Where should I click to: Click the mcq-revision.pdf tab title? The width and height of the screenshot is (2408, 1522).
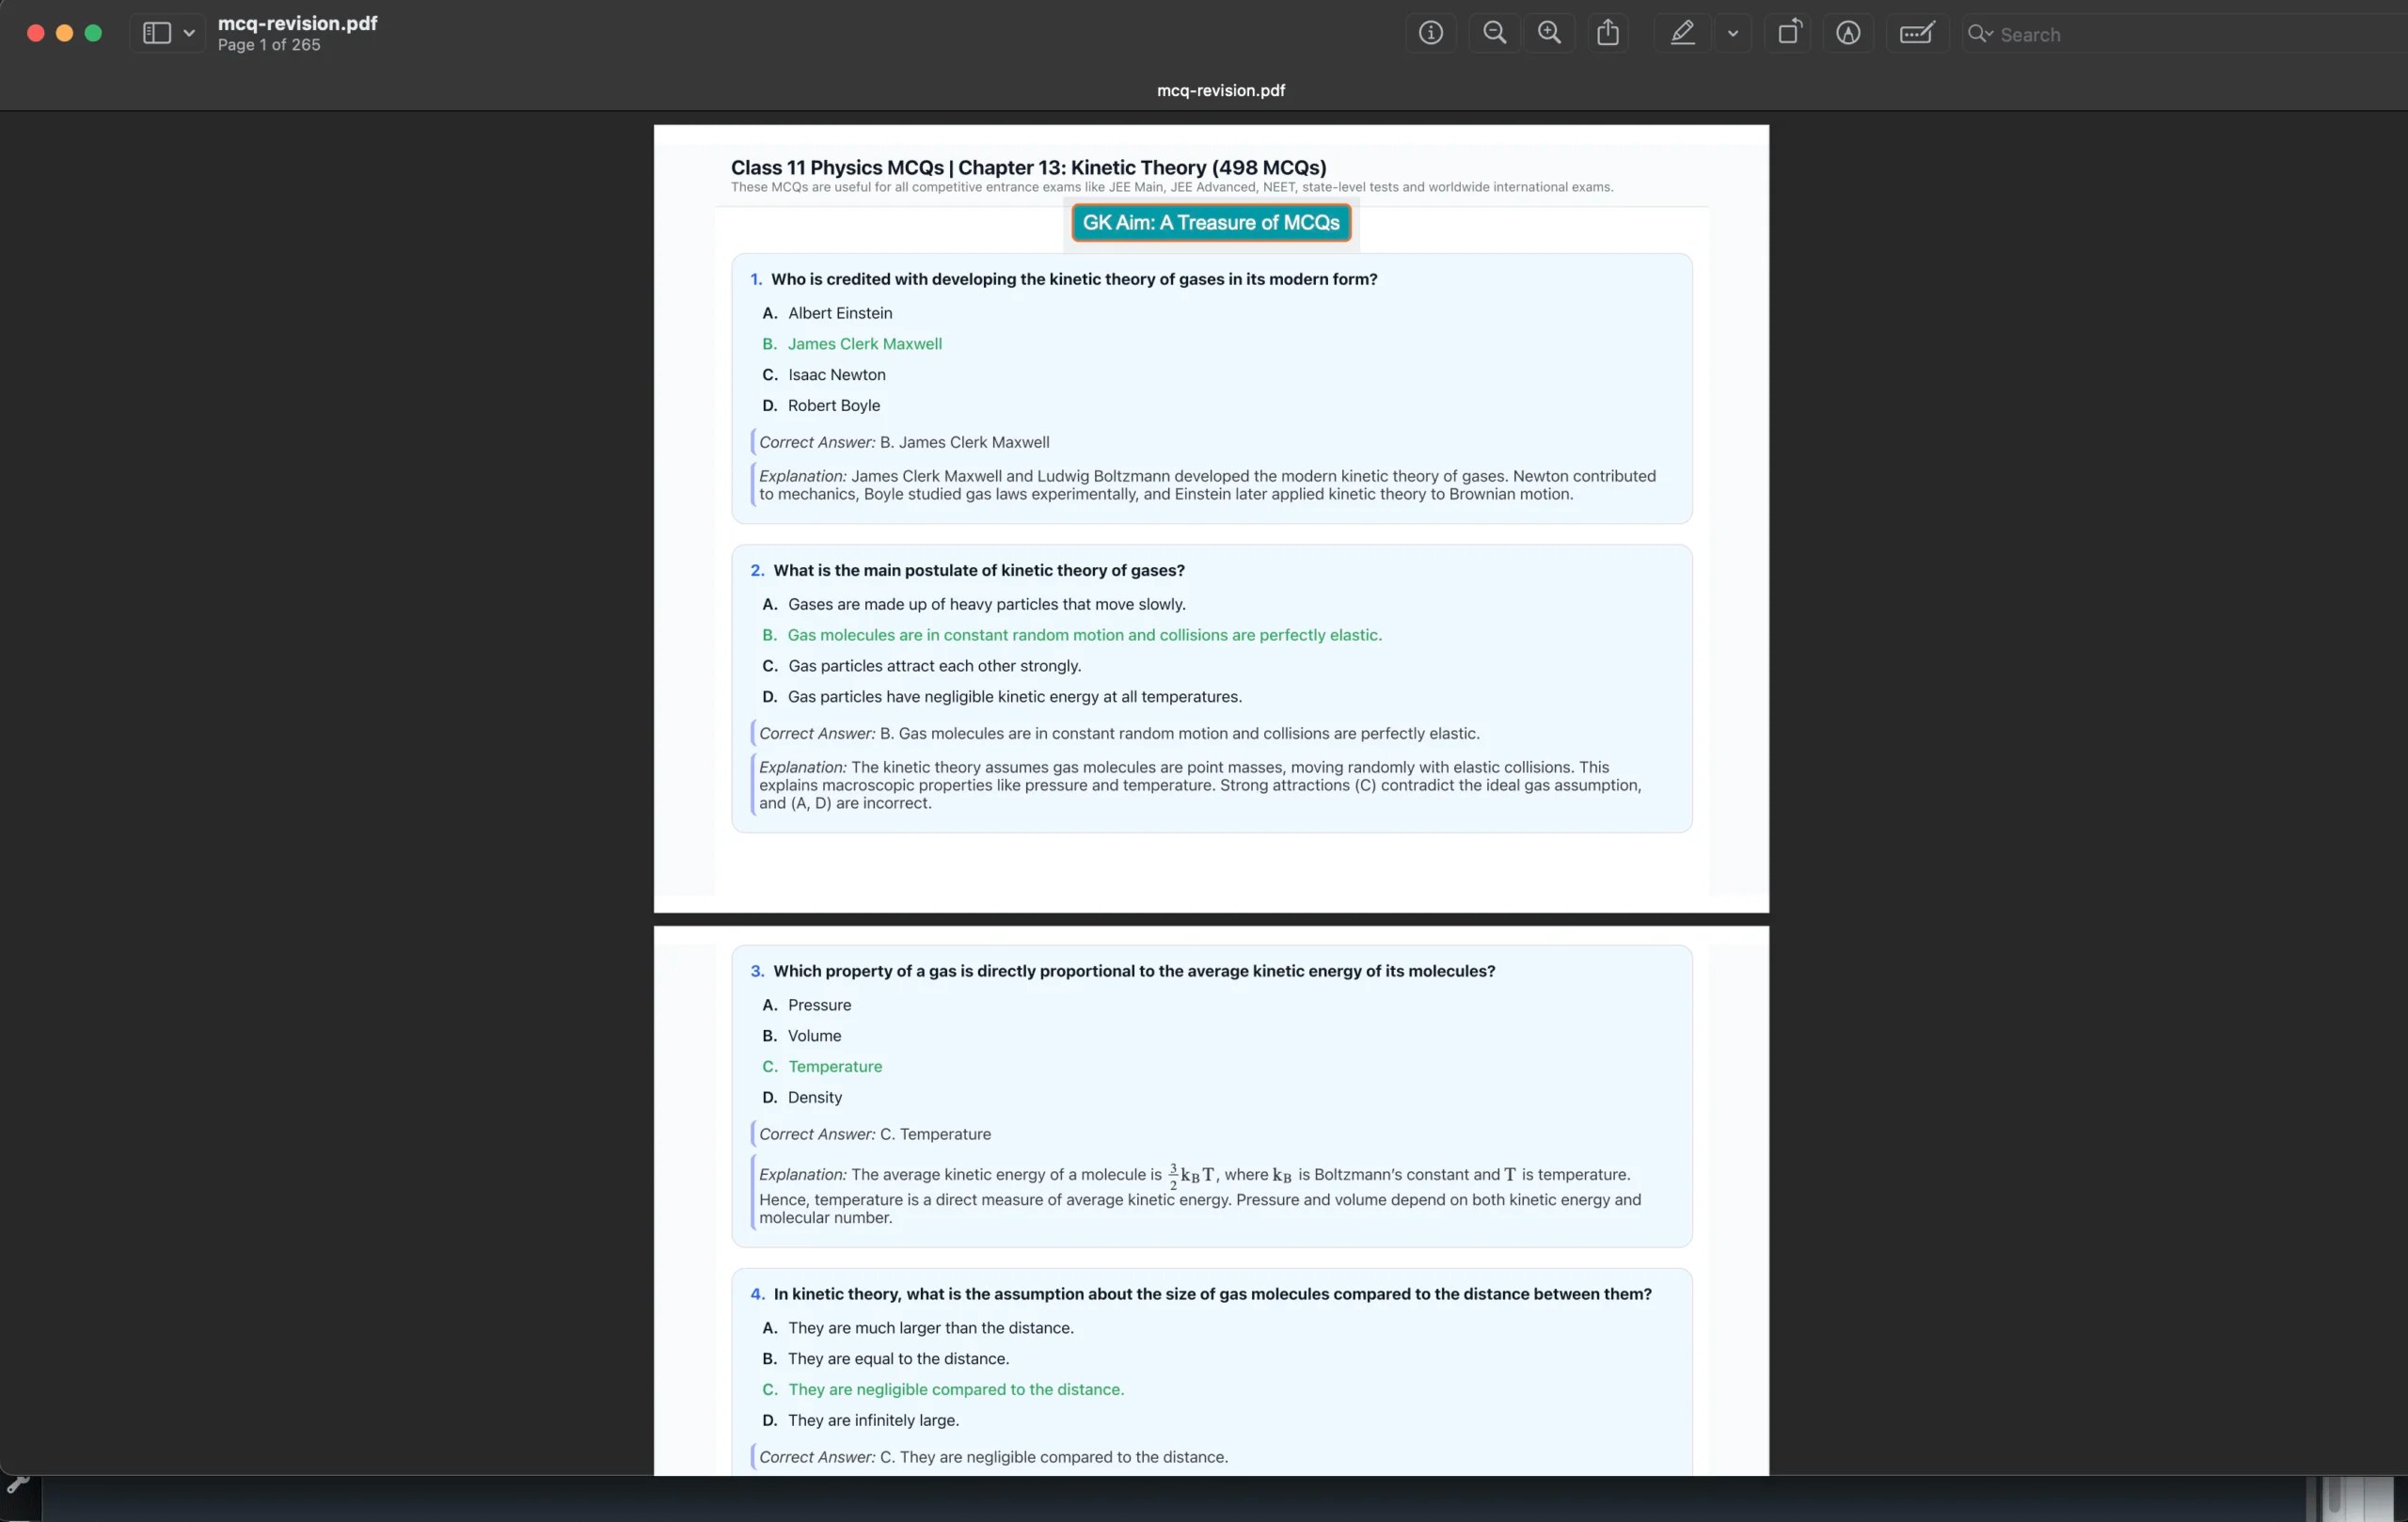click(1220, 90)
